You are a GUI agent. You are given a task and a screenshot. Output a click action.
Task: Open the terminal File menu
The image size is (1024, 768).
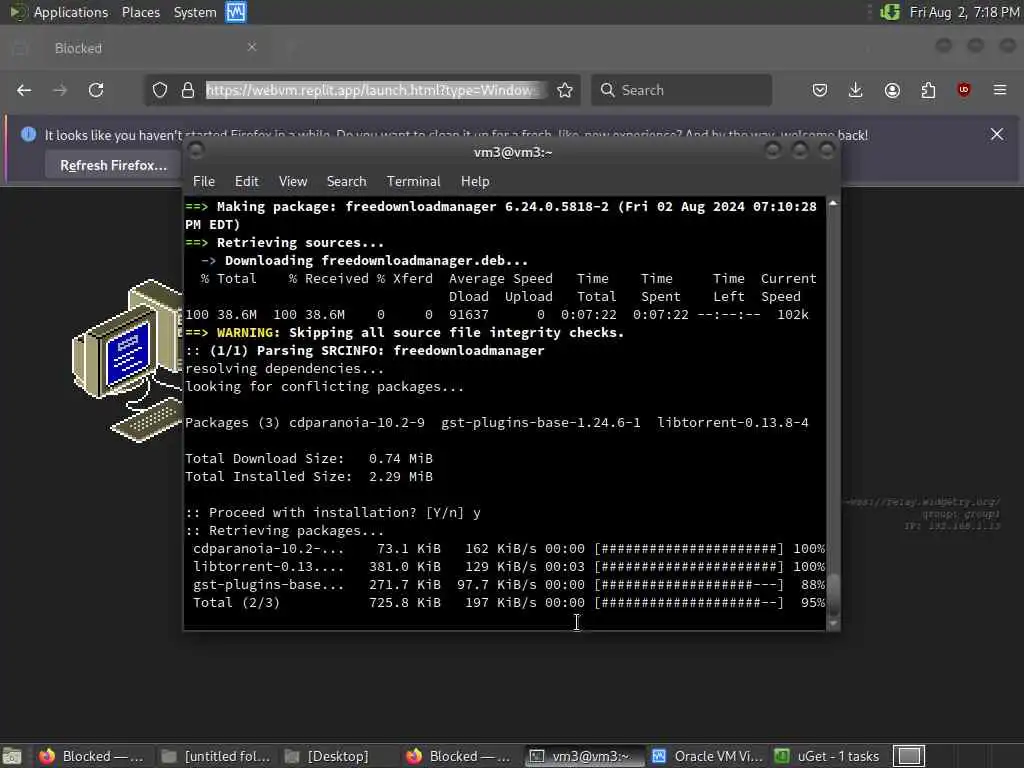click(x=204, y=182)
